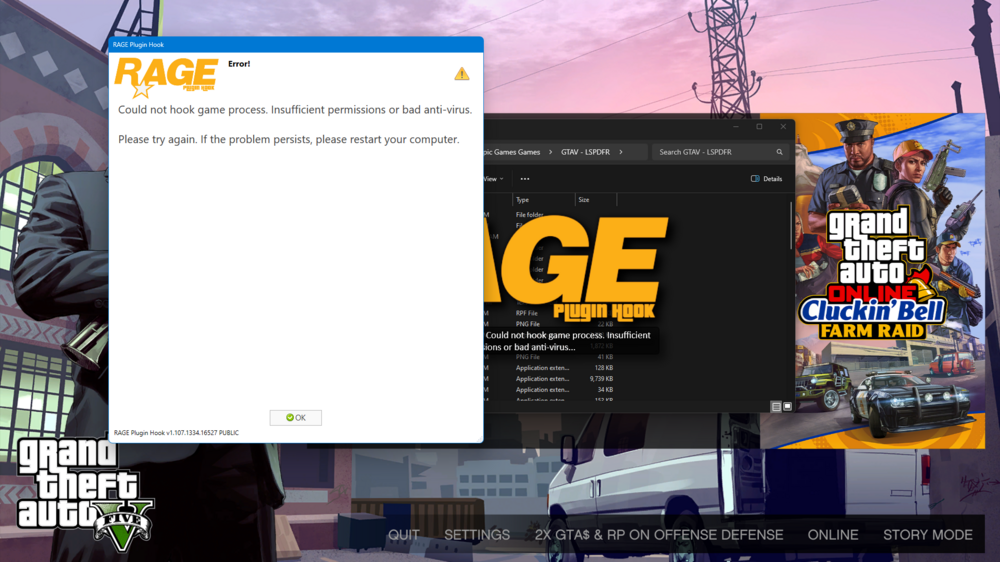Choose ONLINE in the GTA menu
The width and height of the screenshot is (1000, 562).
coord(833,535)
